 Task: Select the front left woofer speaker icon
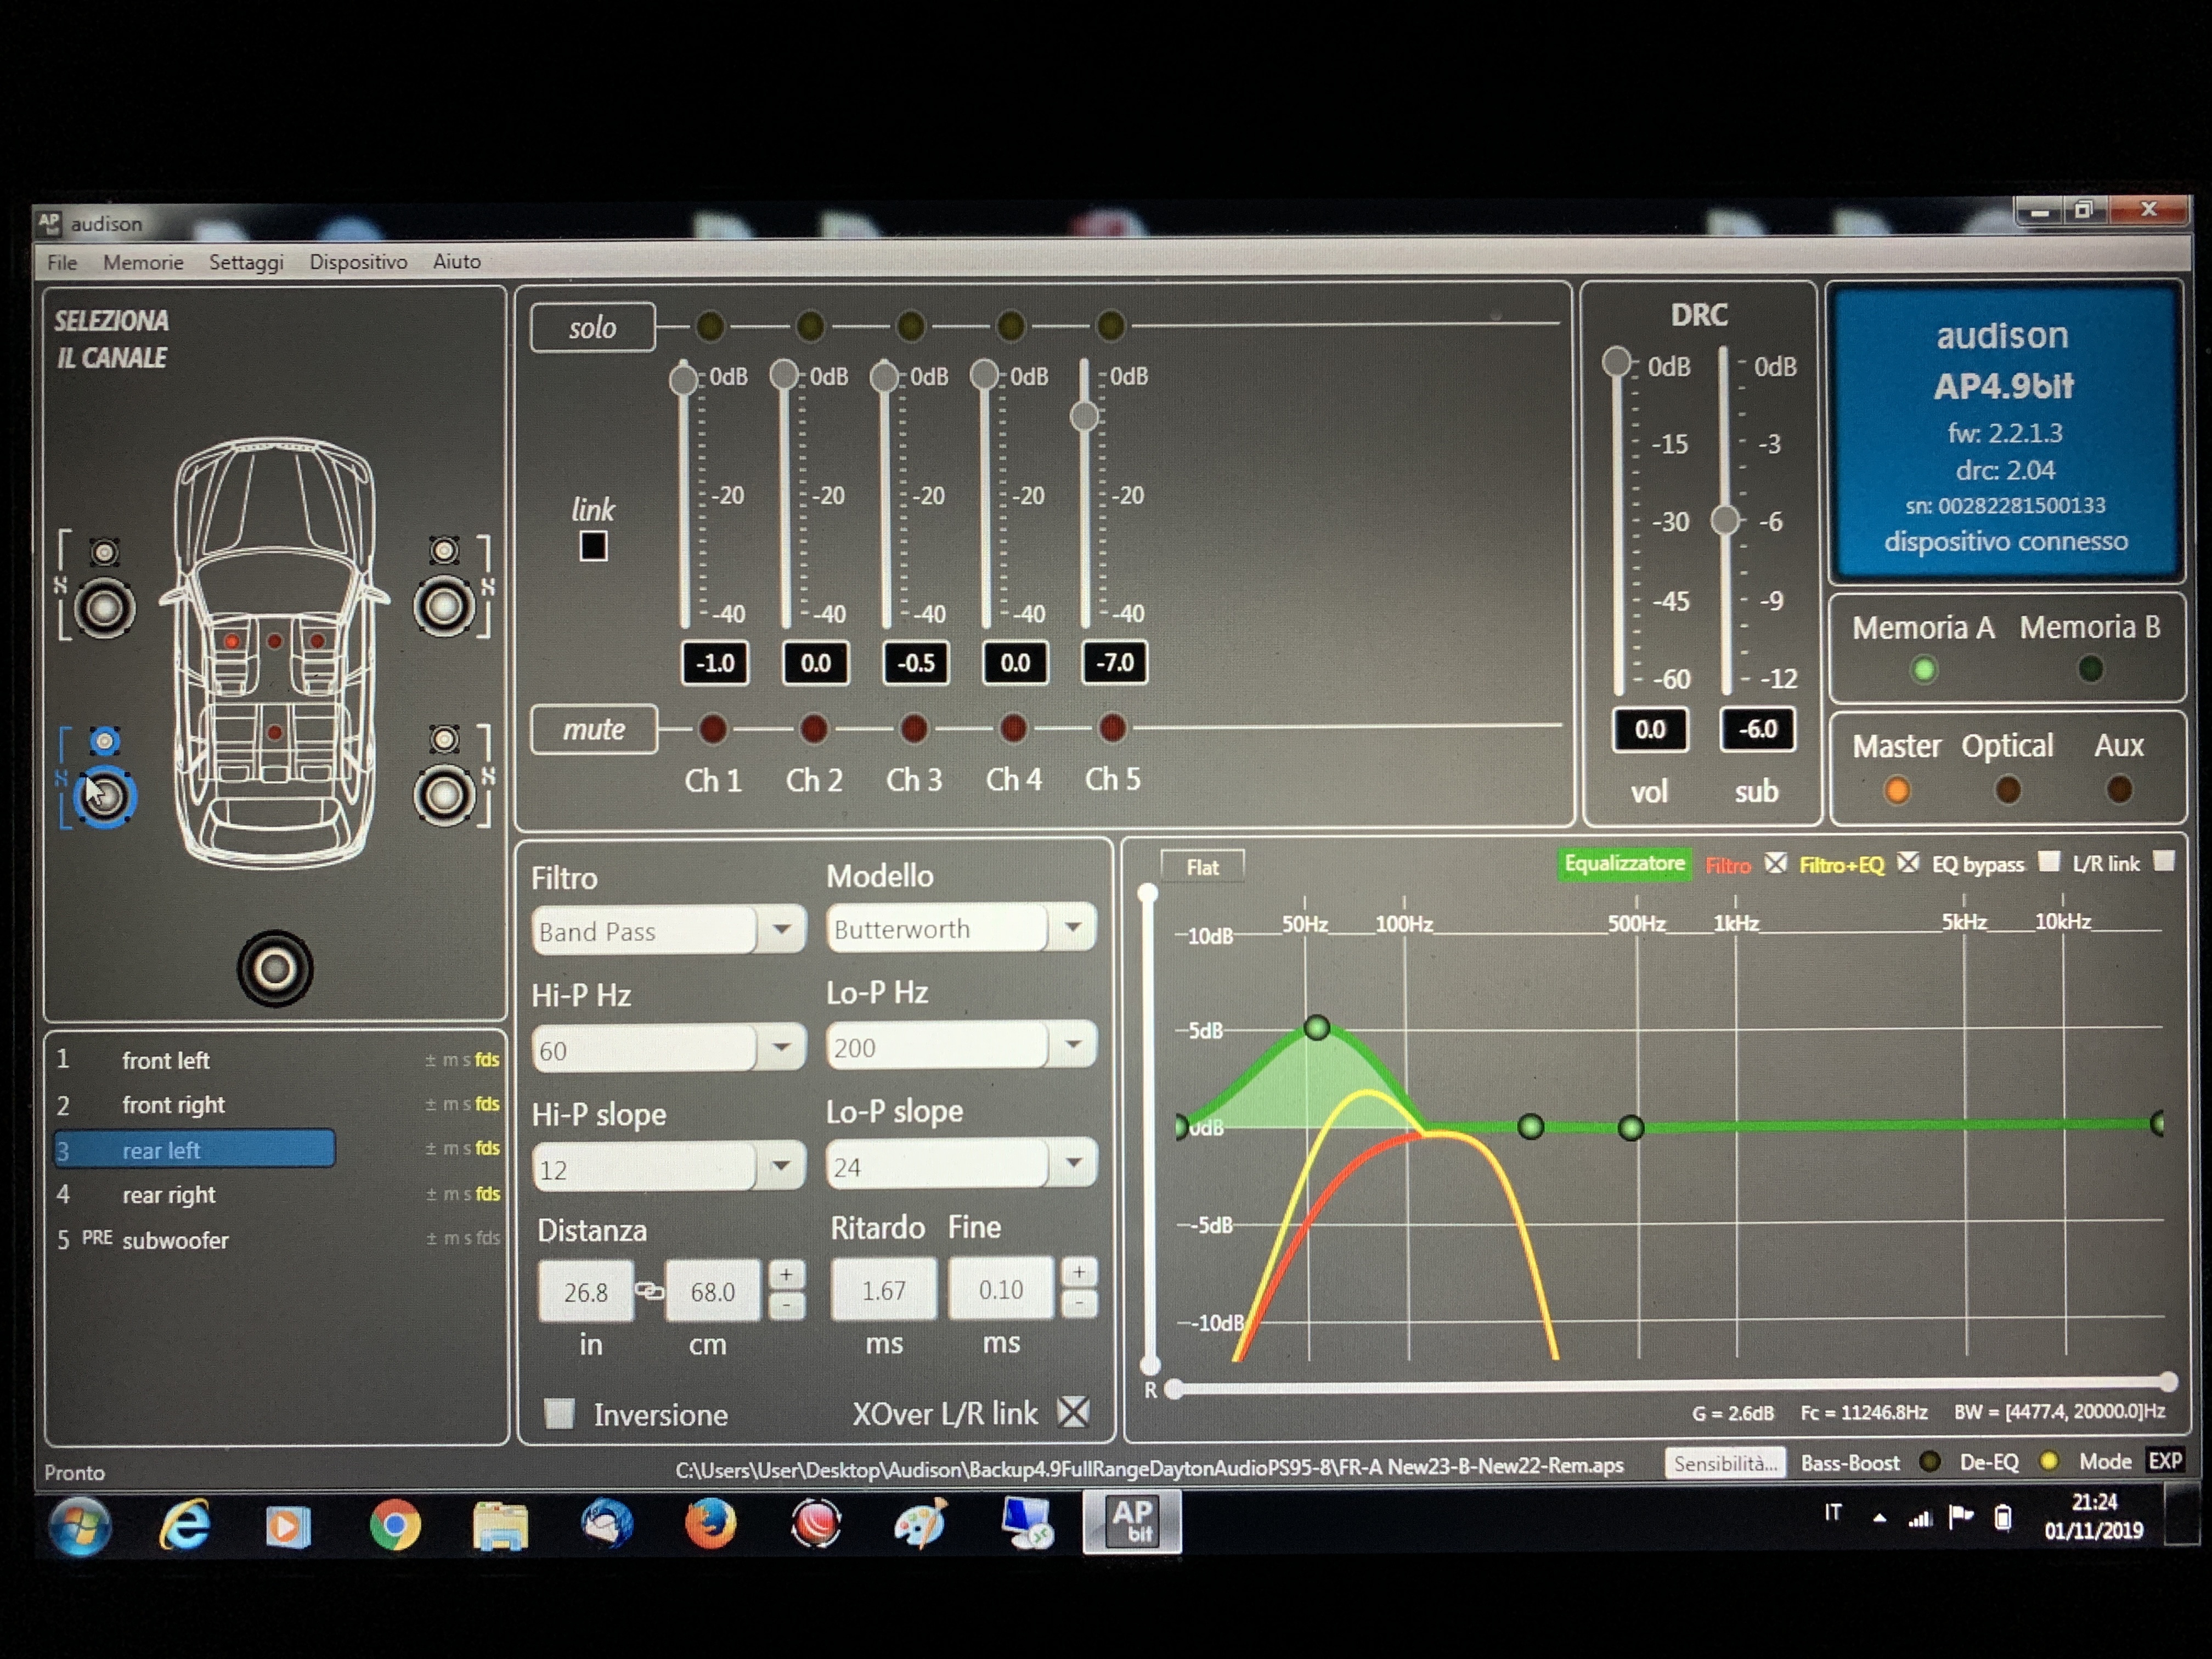point(104,608)
